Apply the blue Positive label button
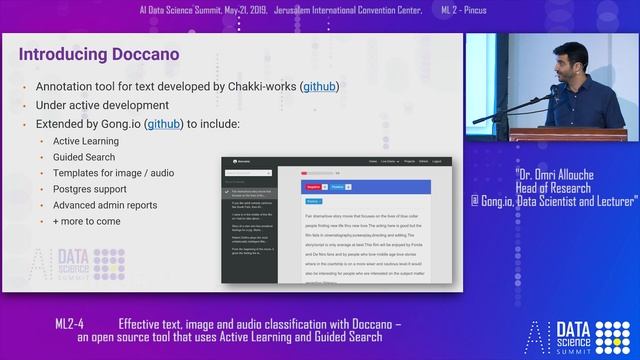The image size is (640, 360). pos(338,187)
